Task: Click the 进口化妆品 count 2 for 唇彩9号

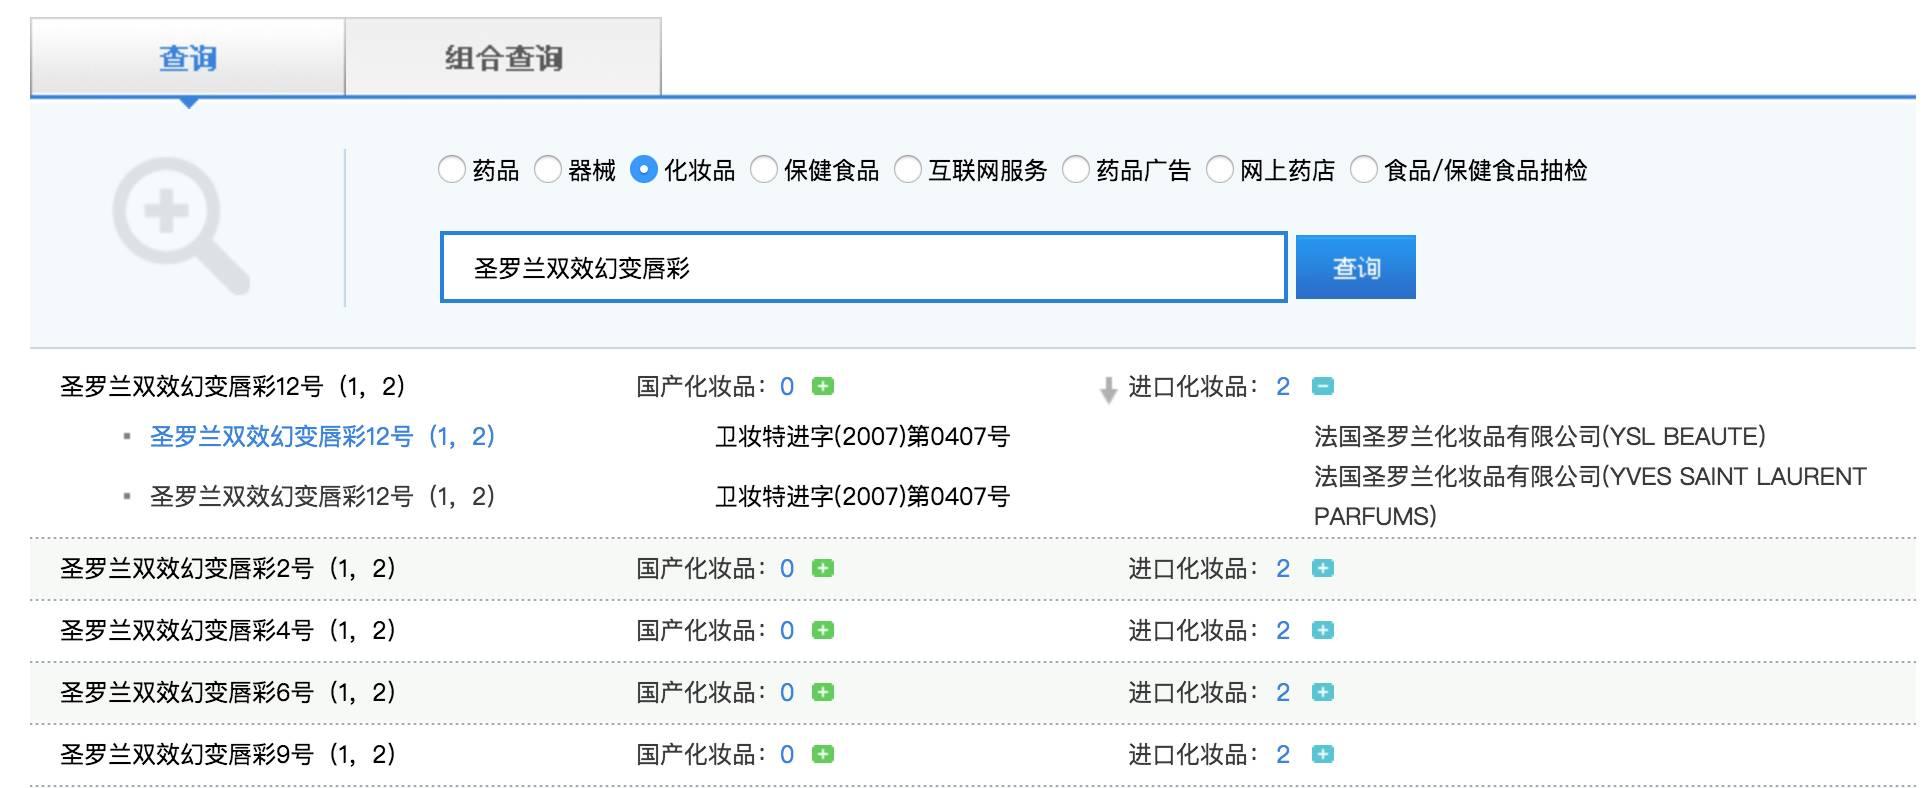Action: (x=1283, y=755)
